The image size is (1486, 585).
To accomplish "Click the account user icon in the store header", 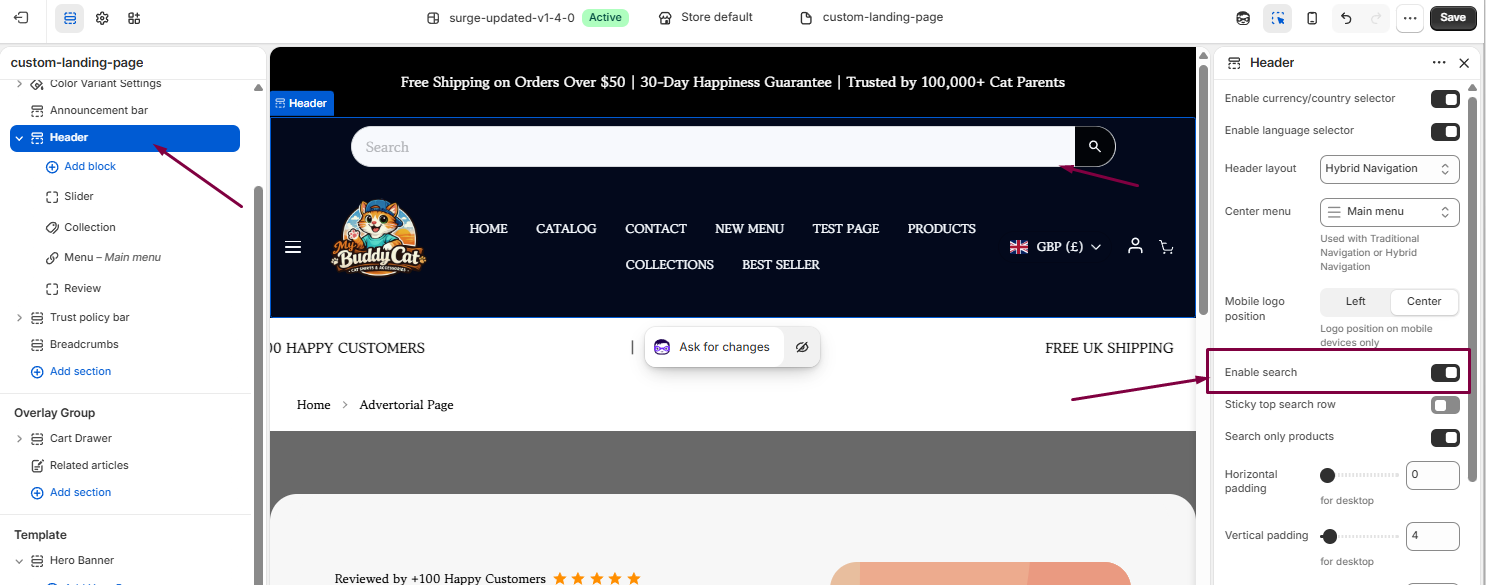I will (x=1135, y=245).
